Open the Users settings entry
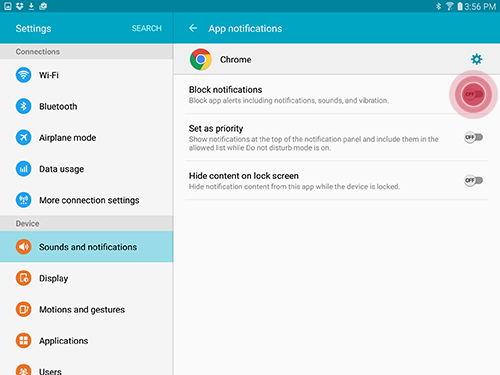This screenshot has height=375, width=500. pyautogui.click(x=87, y=367)
